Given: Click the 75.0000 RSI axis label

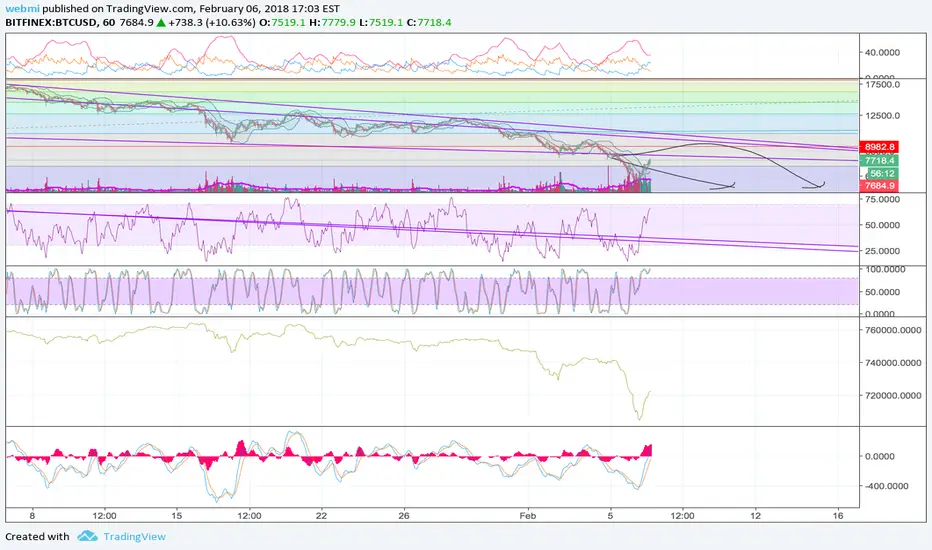Looking at the screenshot, I should [x=882, y=199].
